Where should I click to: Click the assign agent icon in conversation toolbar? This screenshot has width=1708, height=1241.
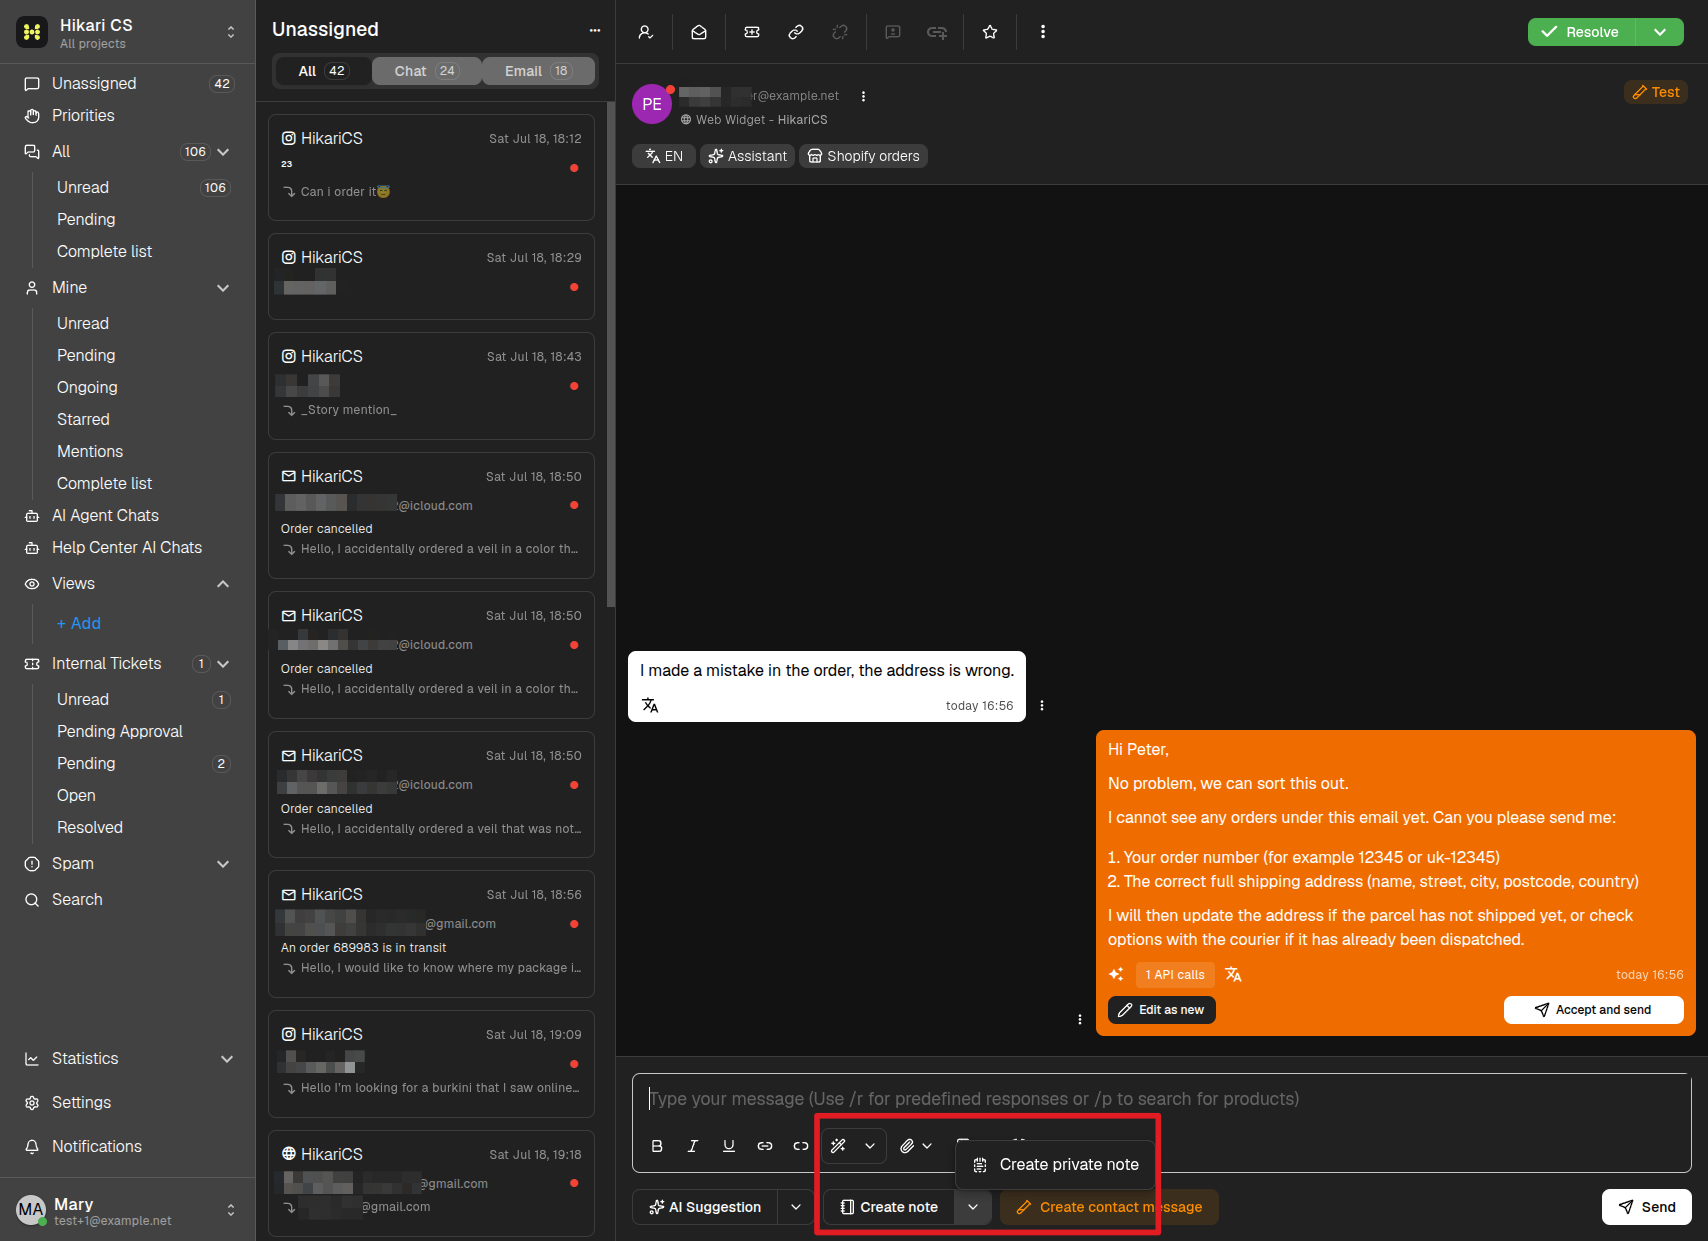(646, 32)
